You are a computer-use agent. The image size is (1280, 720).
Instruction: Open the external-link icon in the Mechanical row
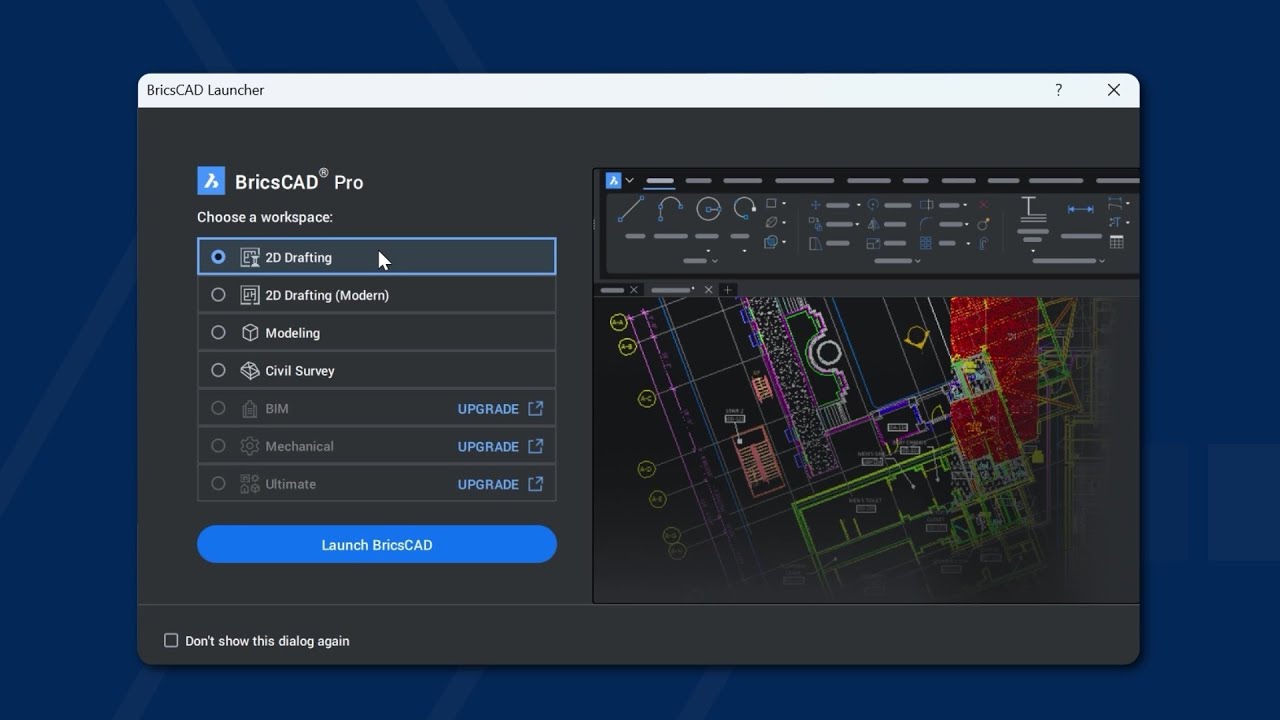[536, 446]
